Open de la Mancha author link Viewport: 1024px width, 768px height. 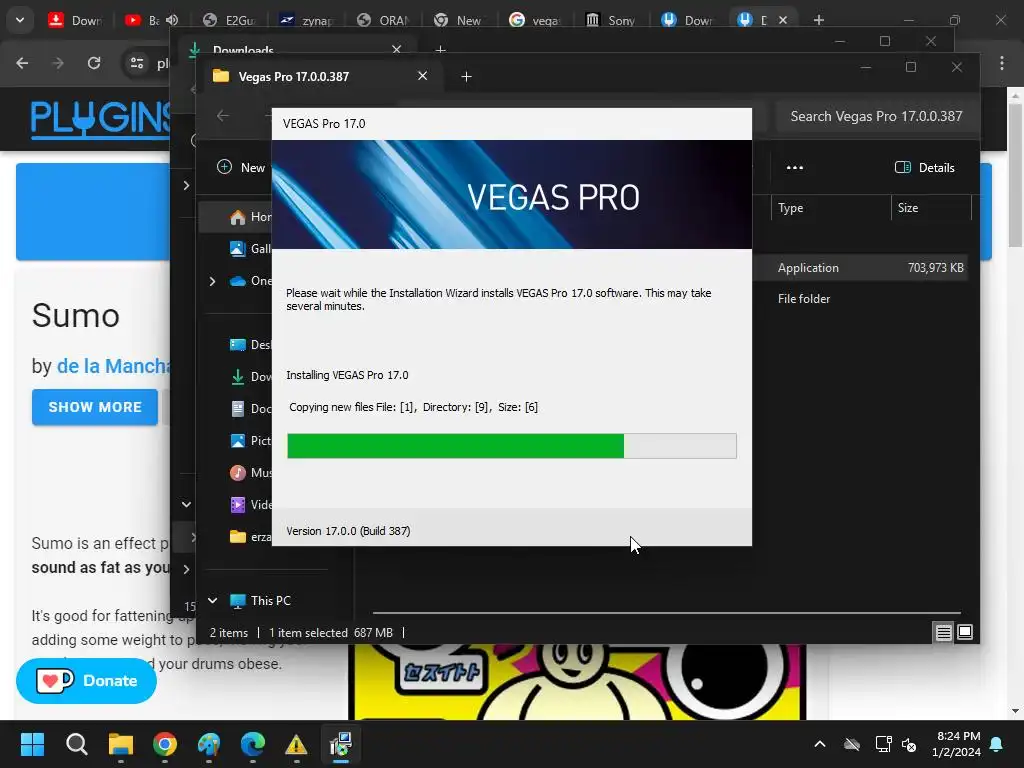tap(113, 366)
